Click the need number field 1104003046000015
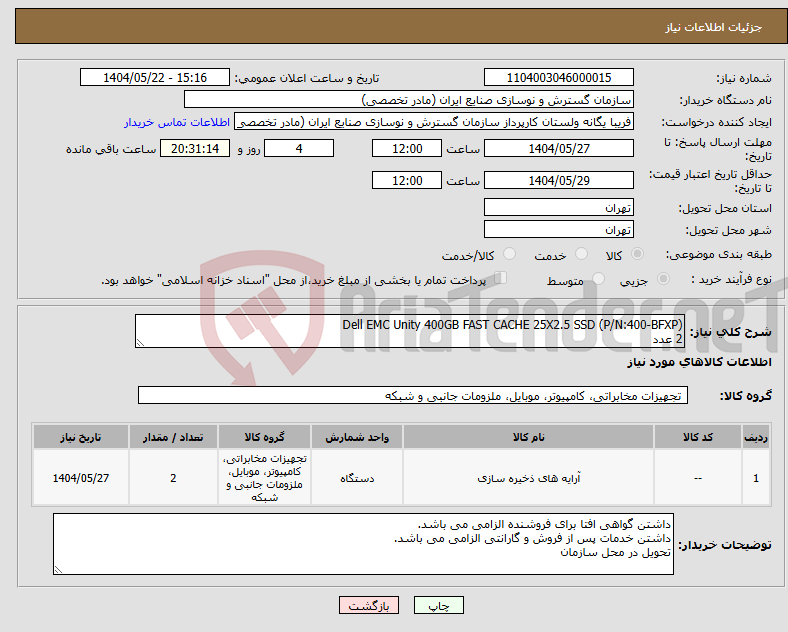The height and width of the screenshot is (632, 788). [x=558, y=77]
